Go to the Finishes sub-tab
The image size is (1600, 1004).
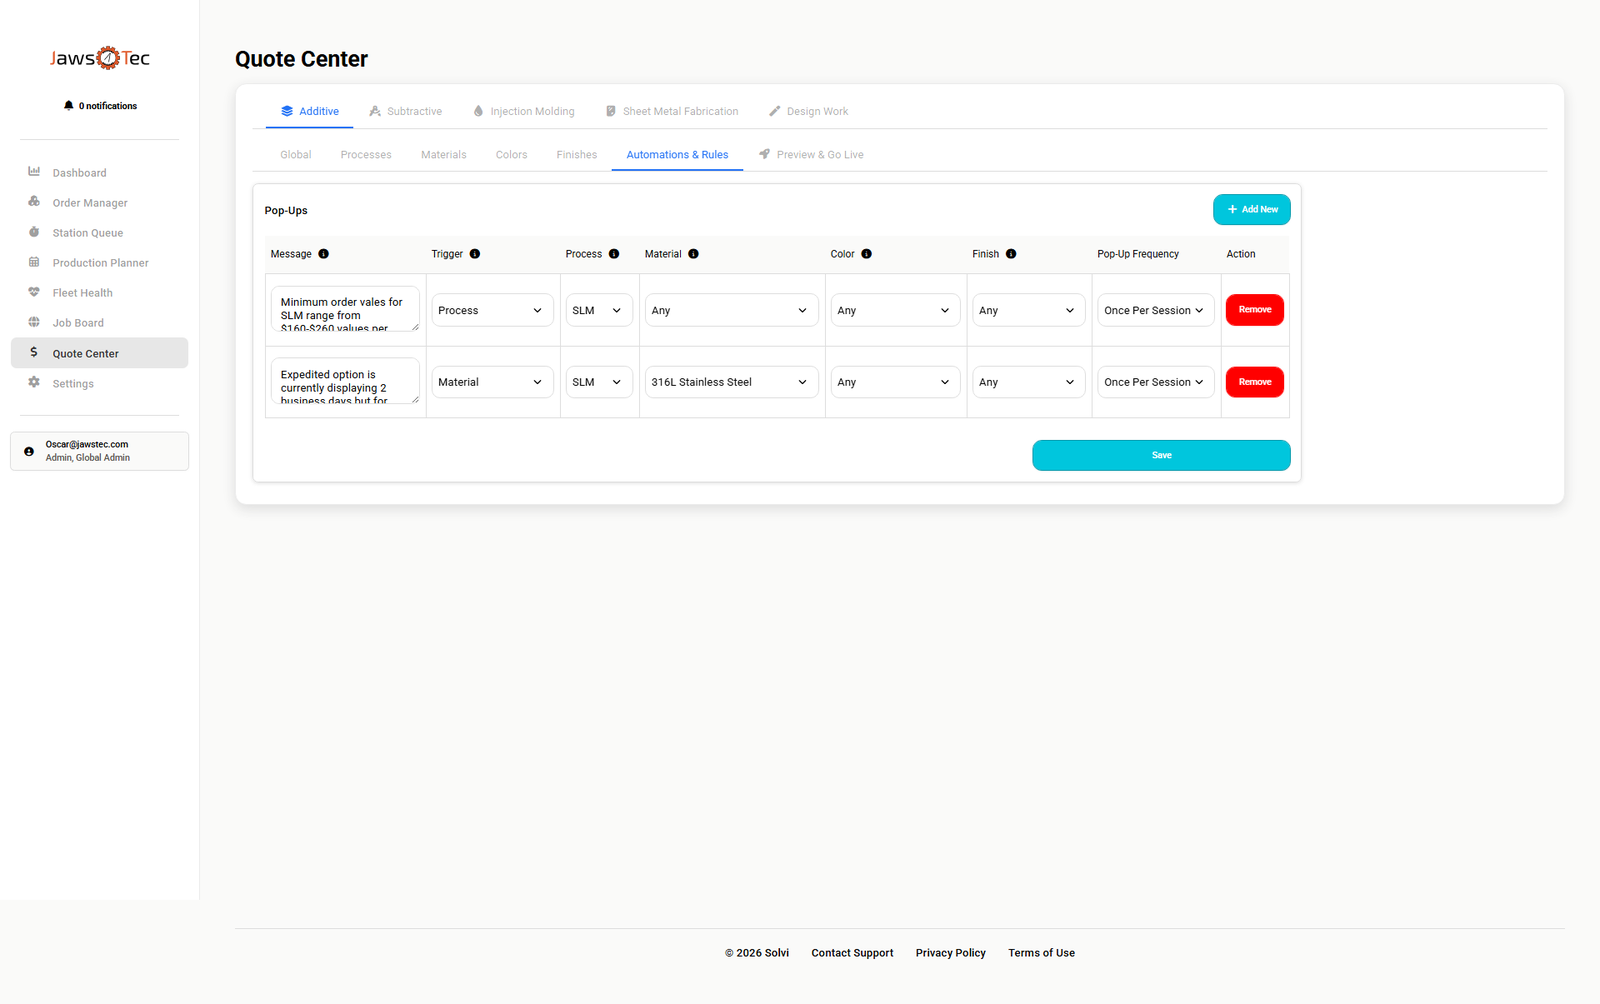[577, 154]
